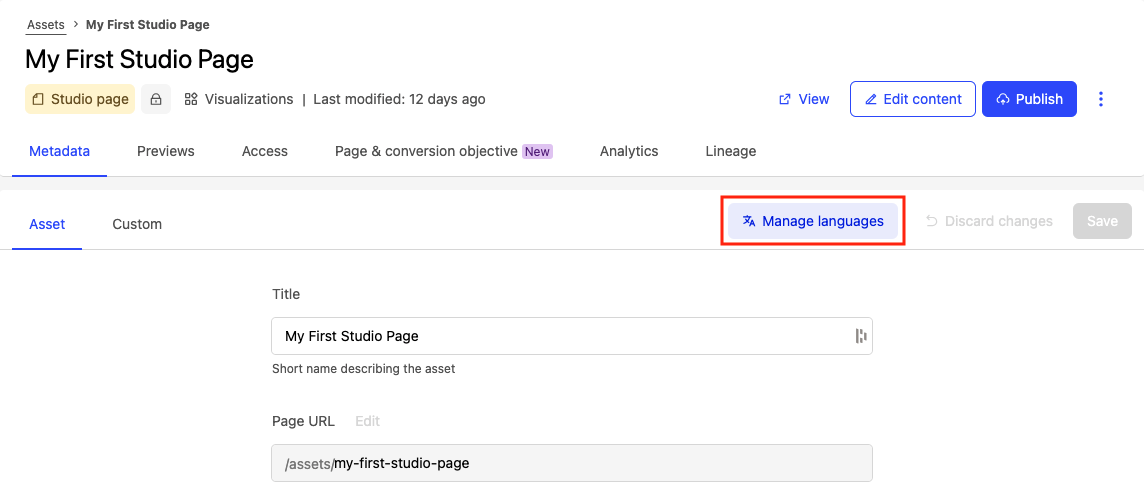This screenshot has height=500, width=1144.
Task: Select the Custom metadata sub-tab
Action: [137, 224]
